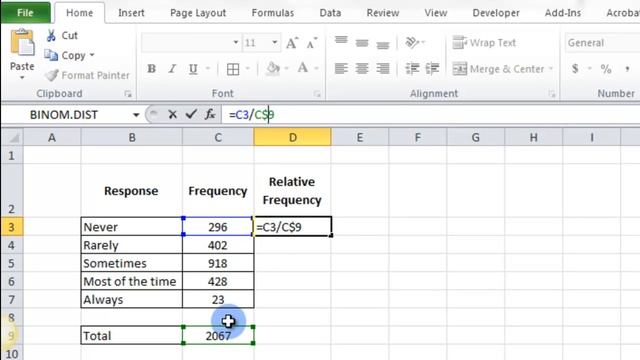Click Increase Indent icon
This screenshot has height=360, width=640.
coord(432,69)
